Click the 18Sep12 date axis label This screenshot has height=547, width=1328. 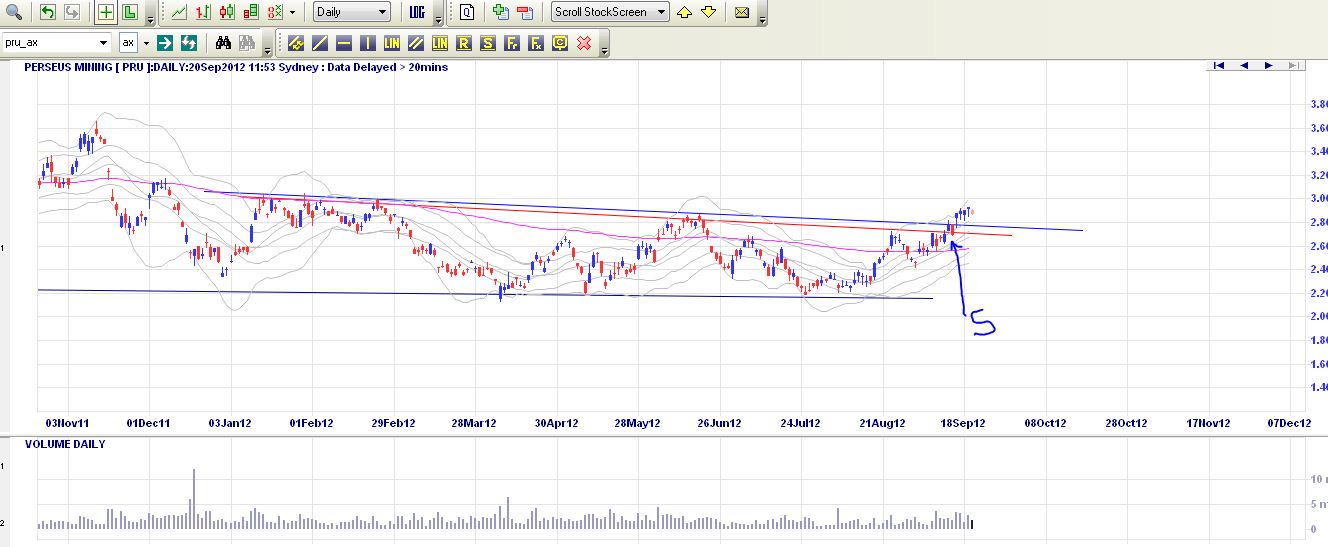coord(963,423)
